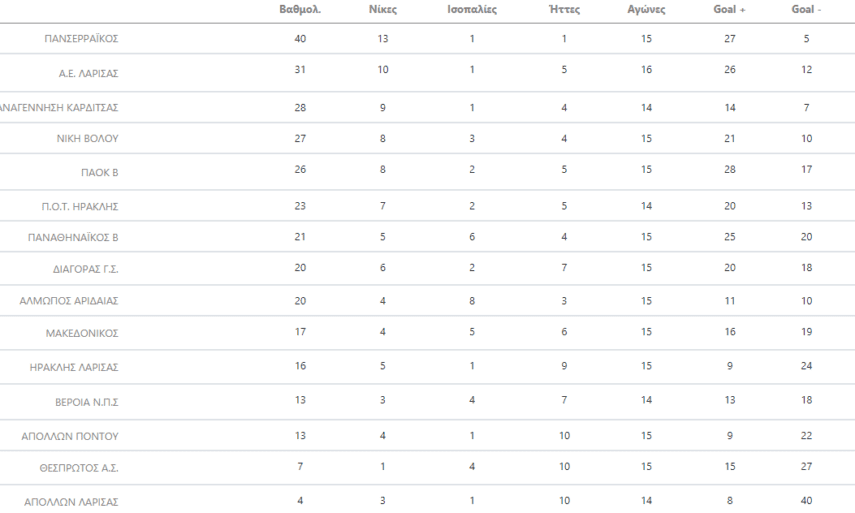Click ΑΠΟΛΛΩΝ ΛΑΡΙΣΑΣ goals-against value 40
Screen dimensions: 855x513
(806, 500)
